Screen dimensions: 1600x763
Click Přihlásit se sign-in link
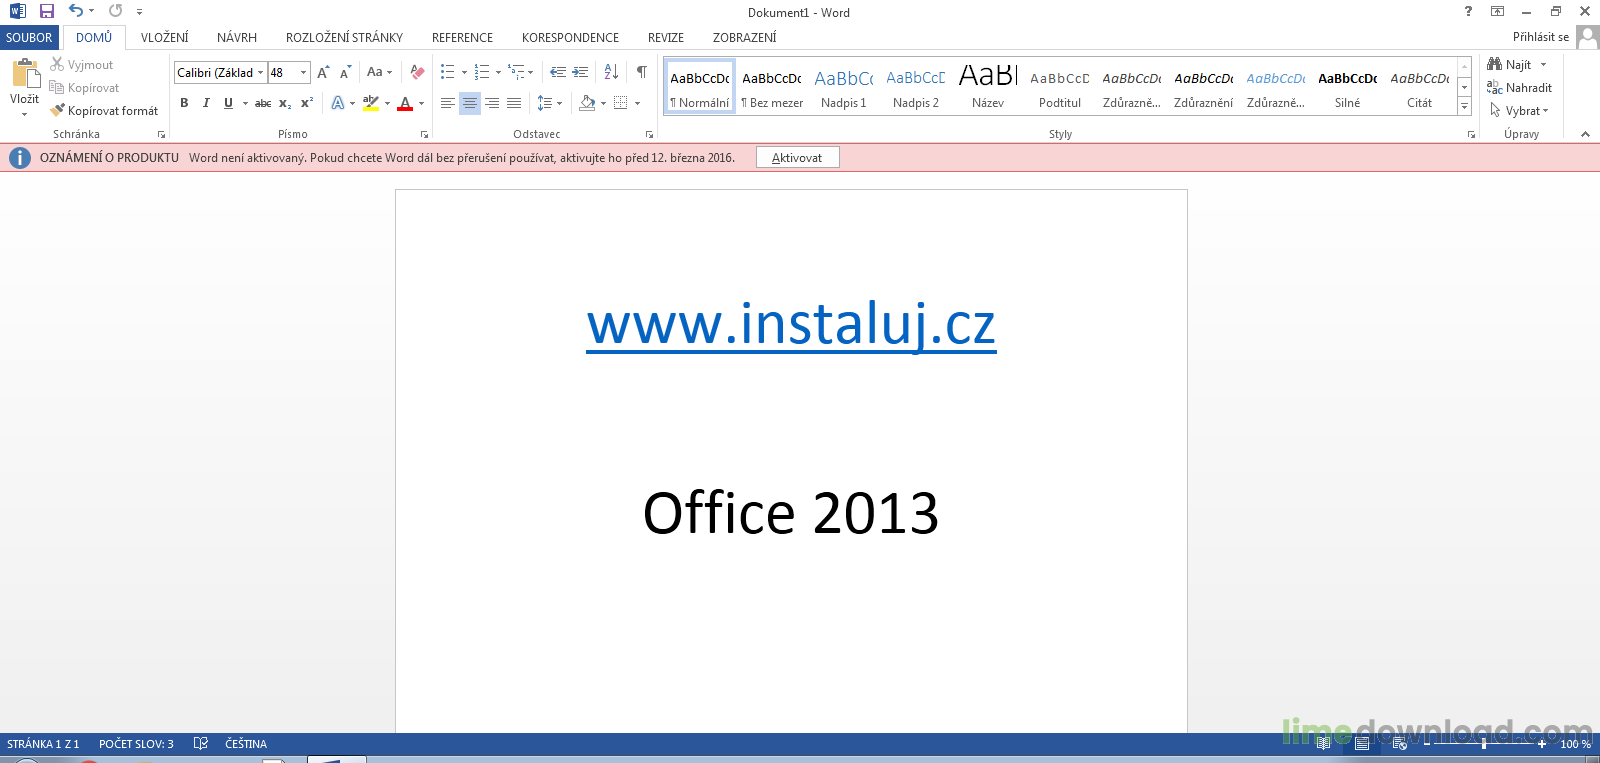(1540, 37)
